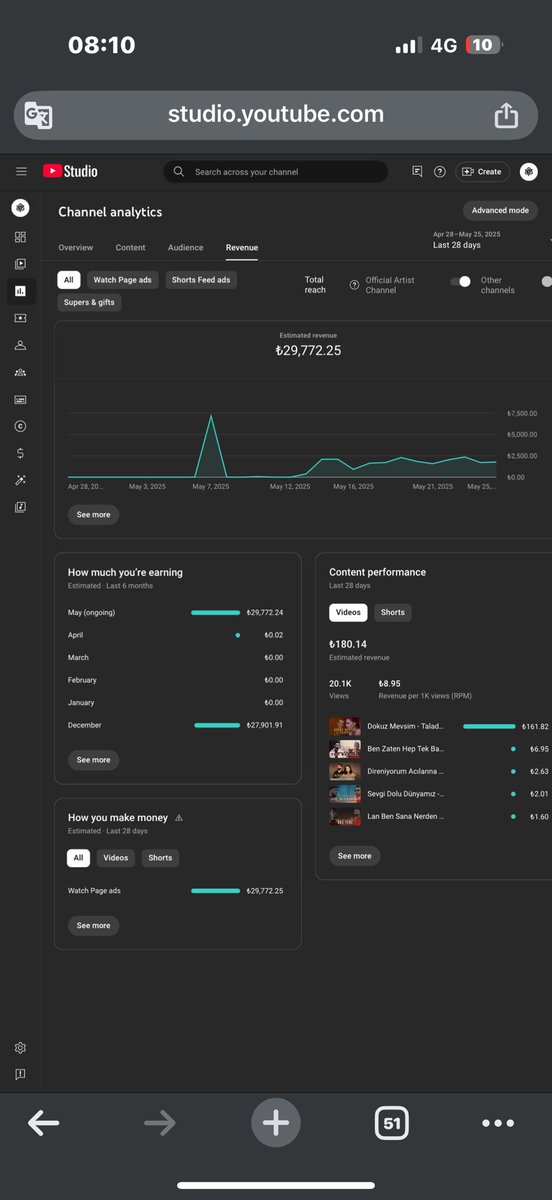Select the All revenue filter chip
Screen dimensions: 552x1200
[69, 280]
